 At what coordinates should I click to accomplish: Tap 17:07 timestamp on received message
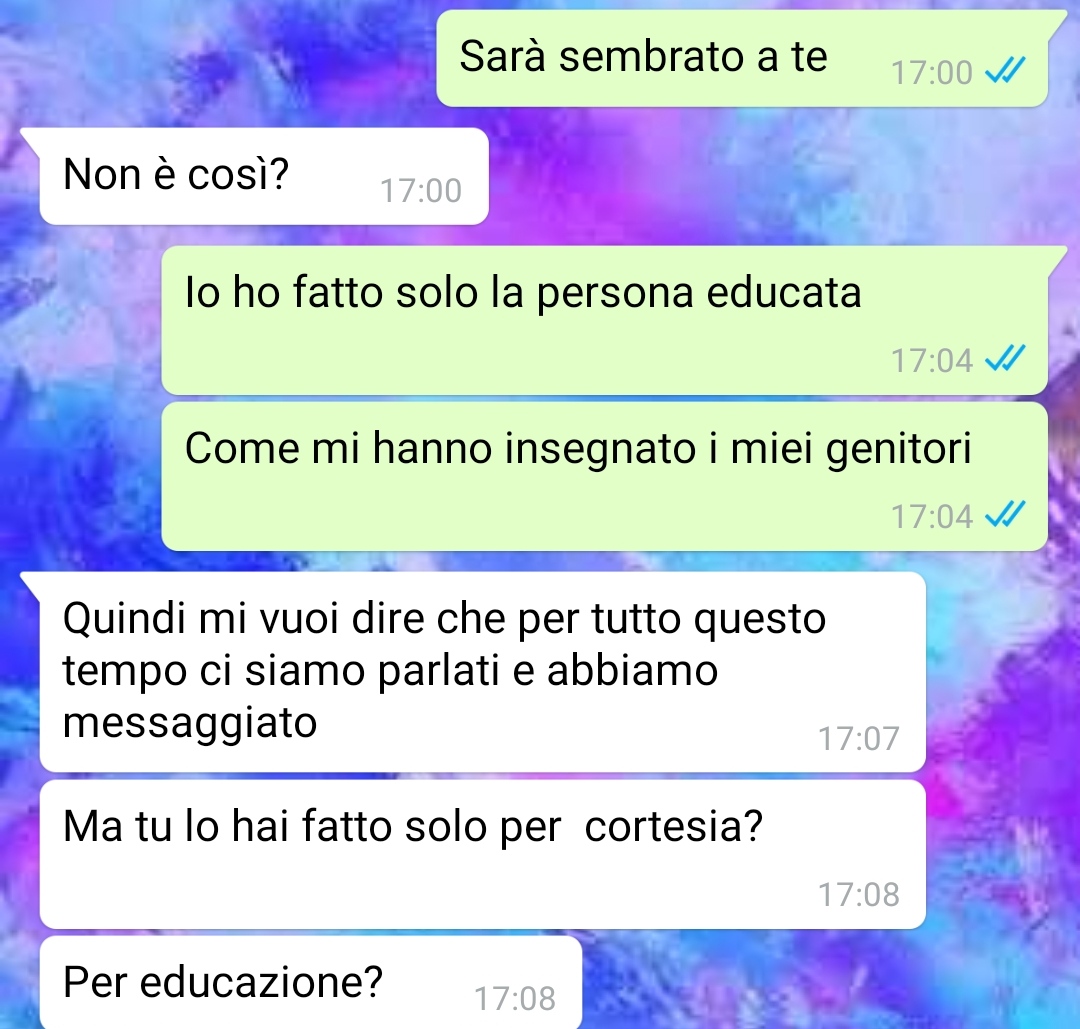tap(858, 738)
